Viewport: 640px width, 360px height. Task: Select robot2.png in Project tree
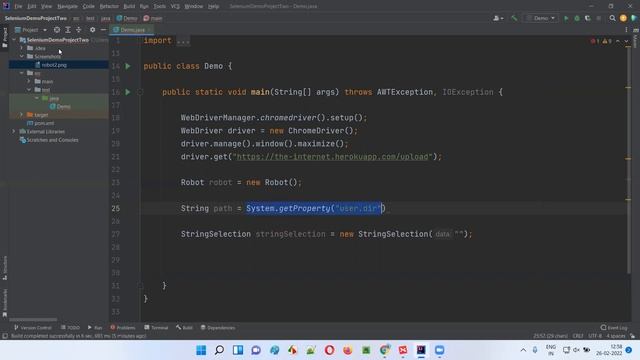click(x=54, y=65)
